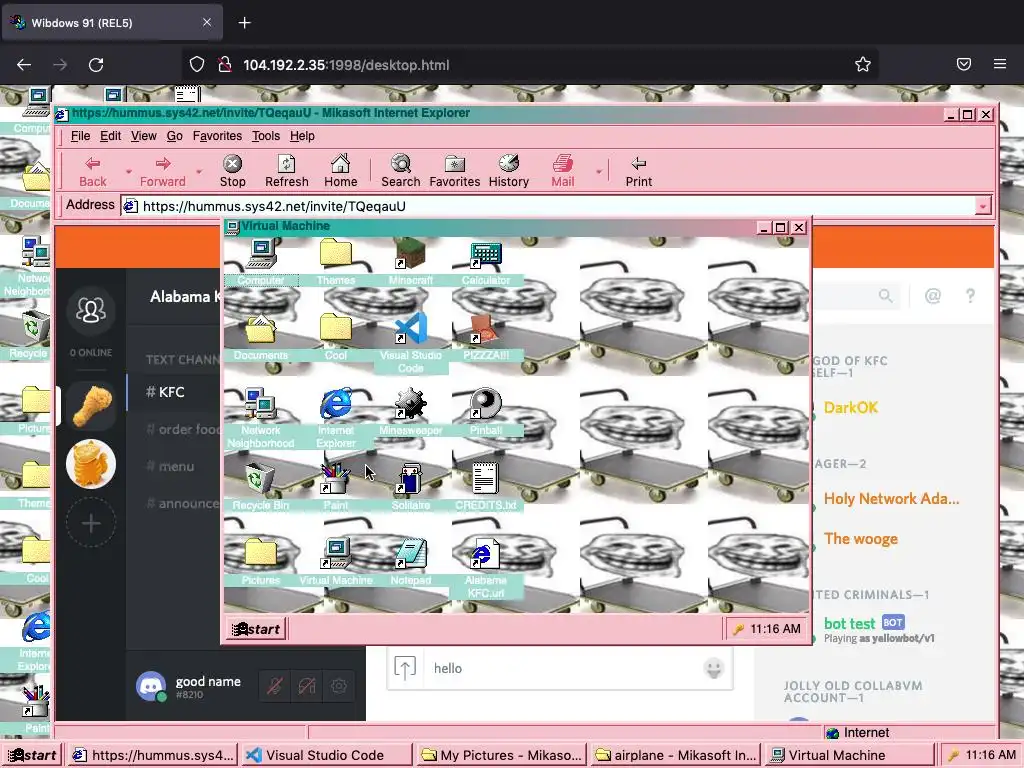Open the Go menu
The width and height of the screenshot is (1024, 768).
174,136
